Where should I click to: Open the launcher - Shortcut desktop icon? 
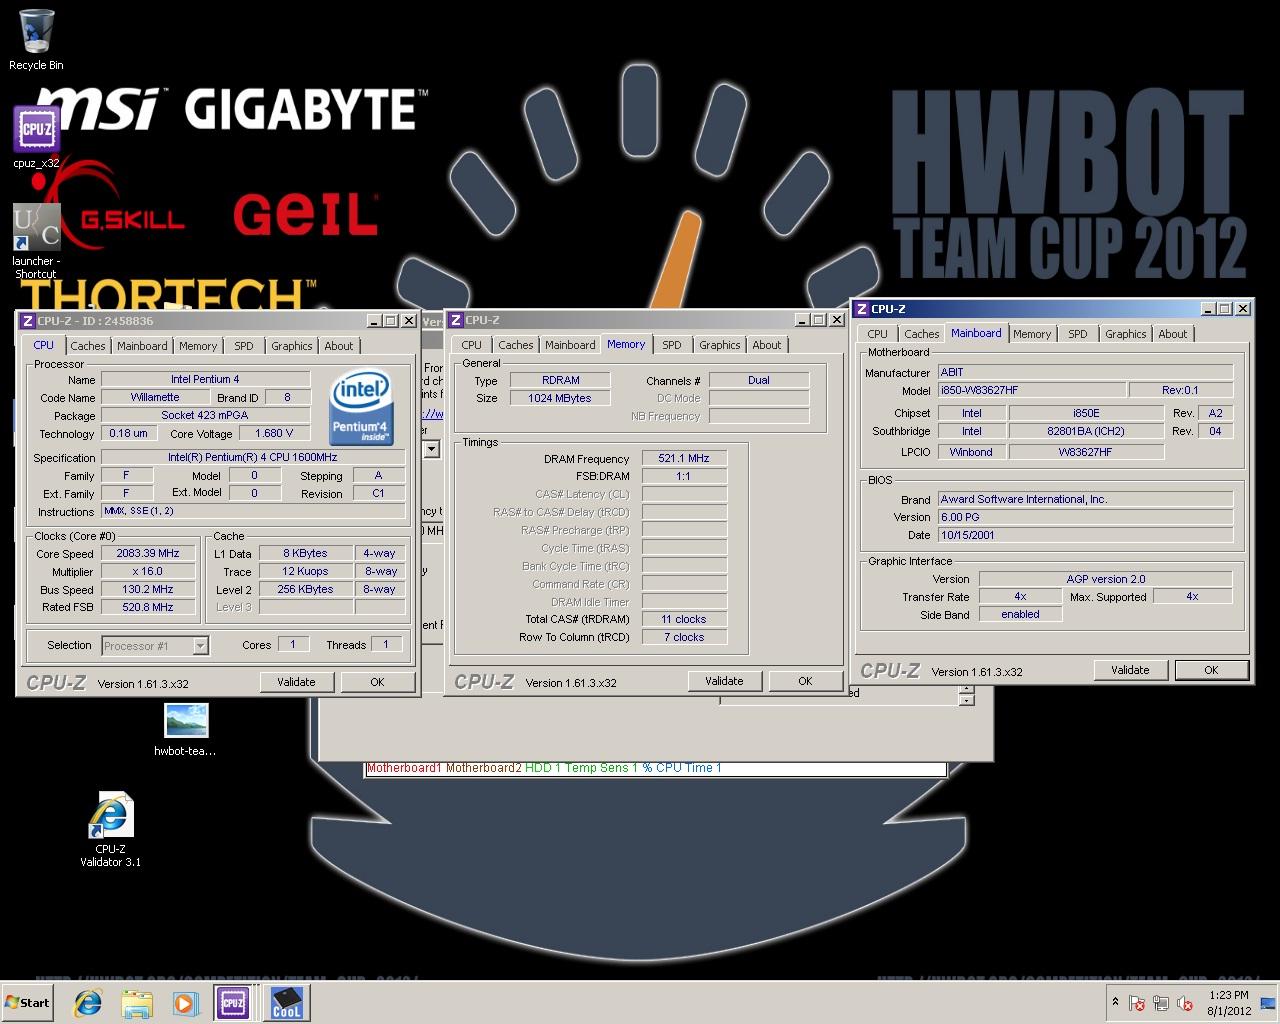click(36, 240)
